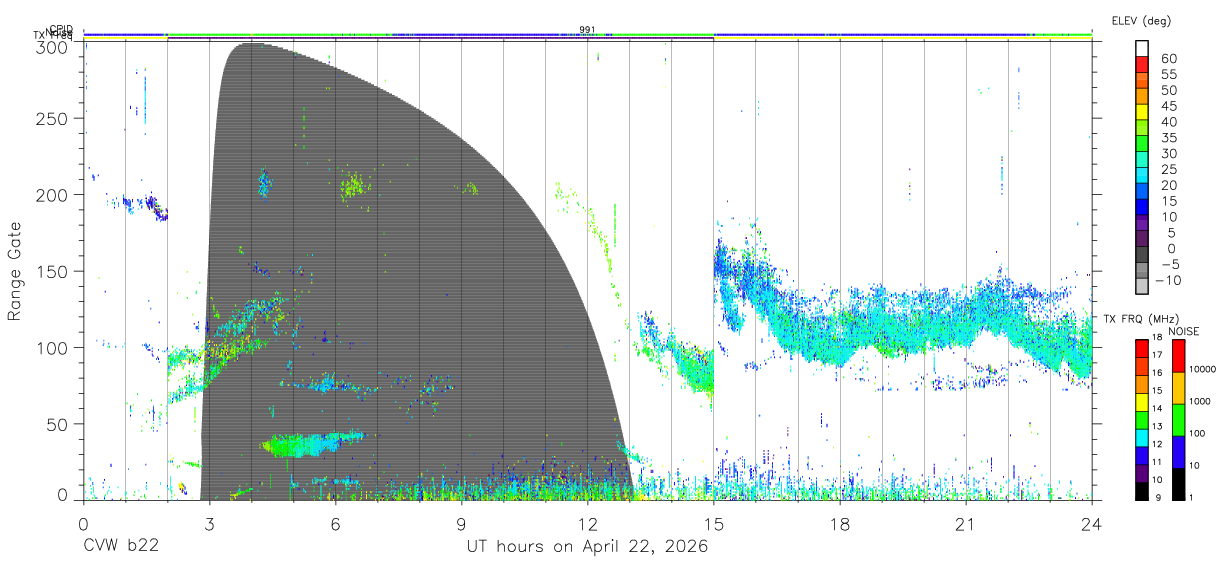Click the noise color strip above the plot
This screenshot has height=567, width=1228.
[587, 36]
